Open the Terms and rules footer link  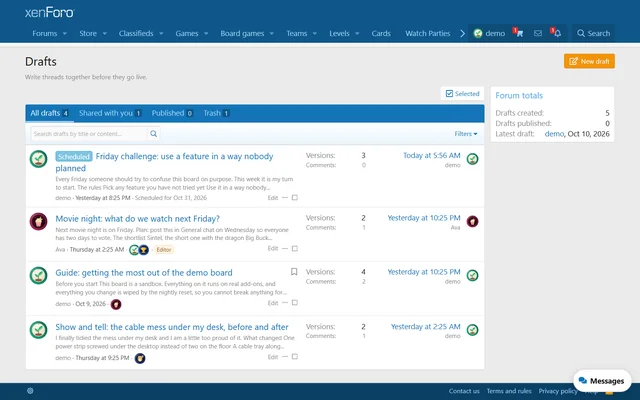509,391
